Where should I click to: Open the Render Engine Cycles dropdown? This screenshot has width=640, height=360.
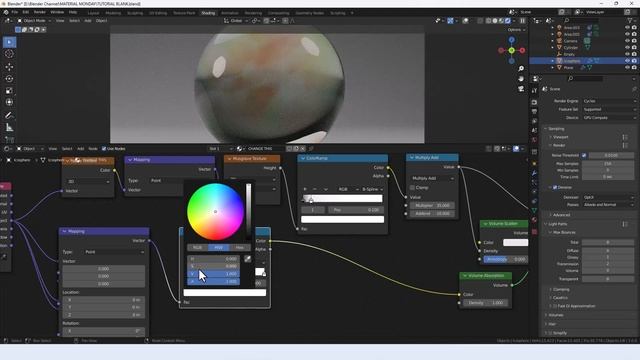609,101
